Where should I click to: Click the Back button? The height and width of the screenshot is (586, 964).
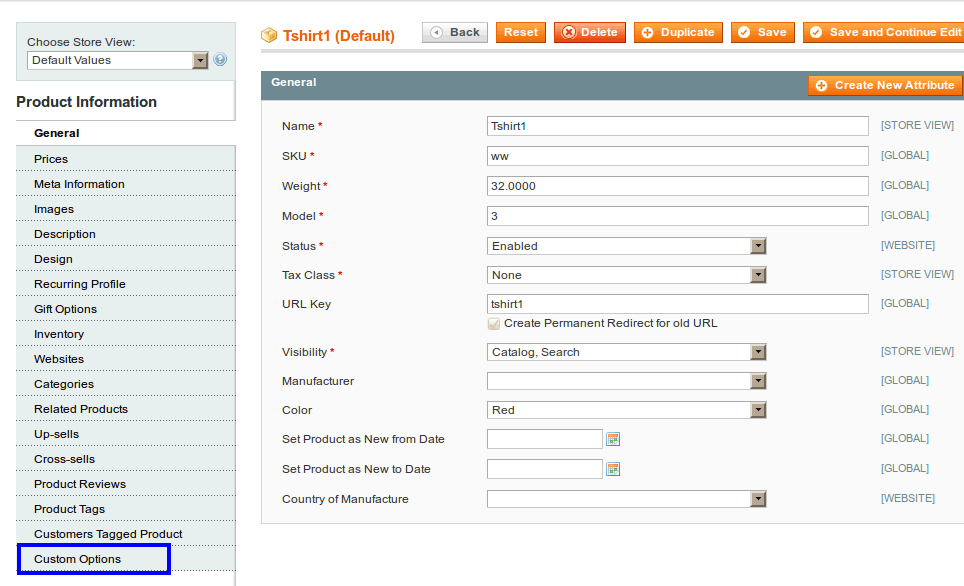tap(455, 33)
